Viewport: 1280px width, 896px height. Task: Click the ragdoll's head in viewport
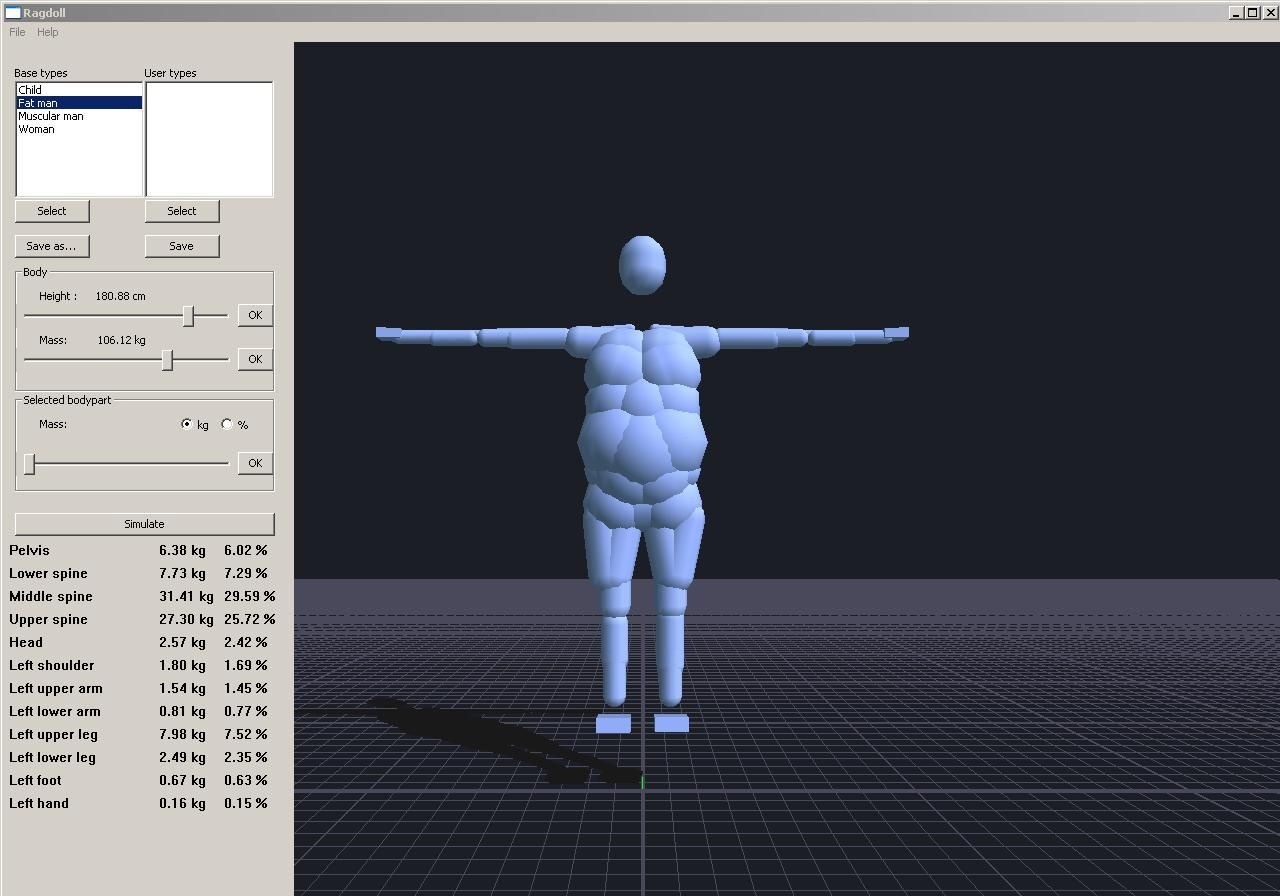[642, 265]
